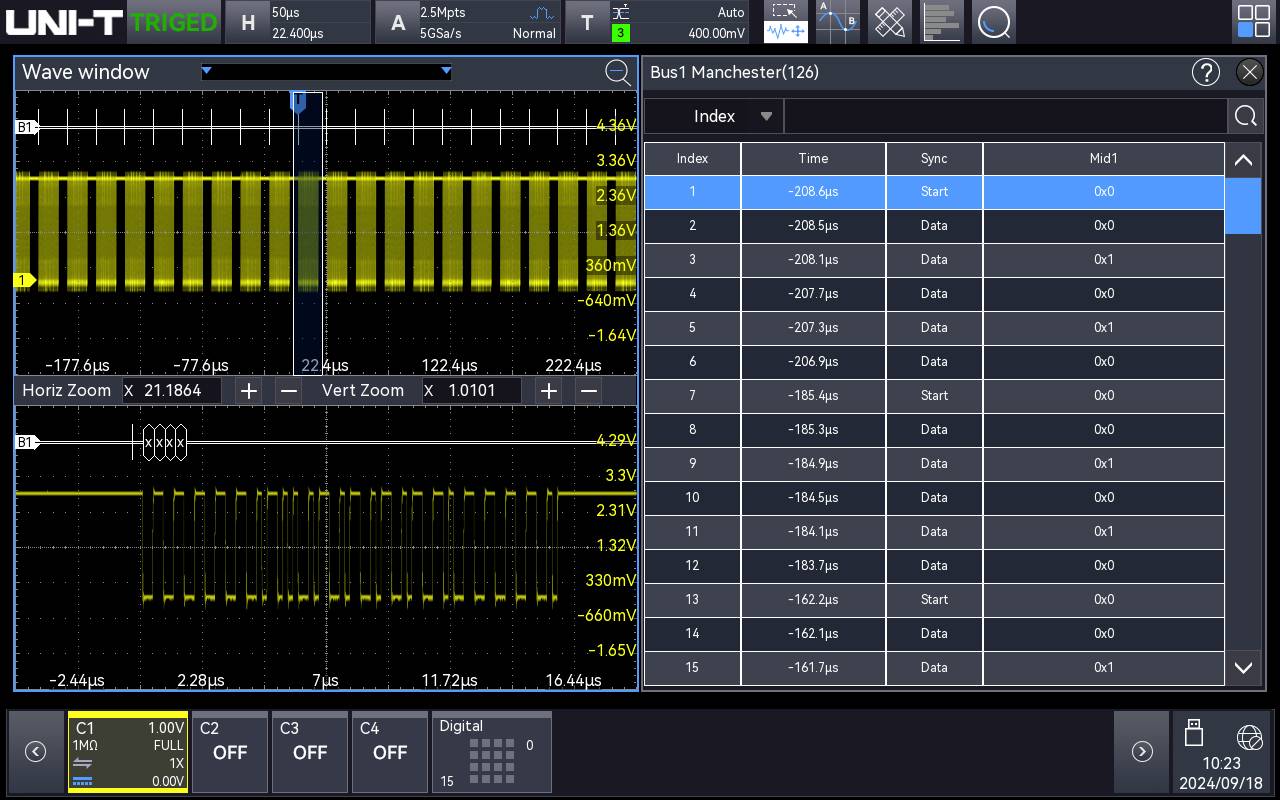Open the A/B cursor measurement tool
This screenshot has width=1280, height=800.
(x=837, y=21)
